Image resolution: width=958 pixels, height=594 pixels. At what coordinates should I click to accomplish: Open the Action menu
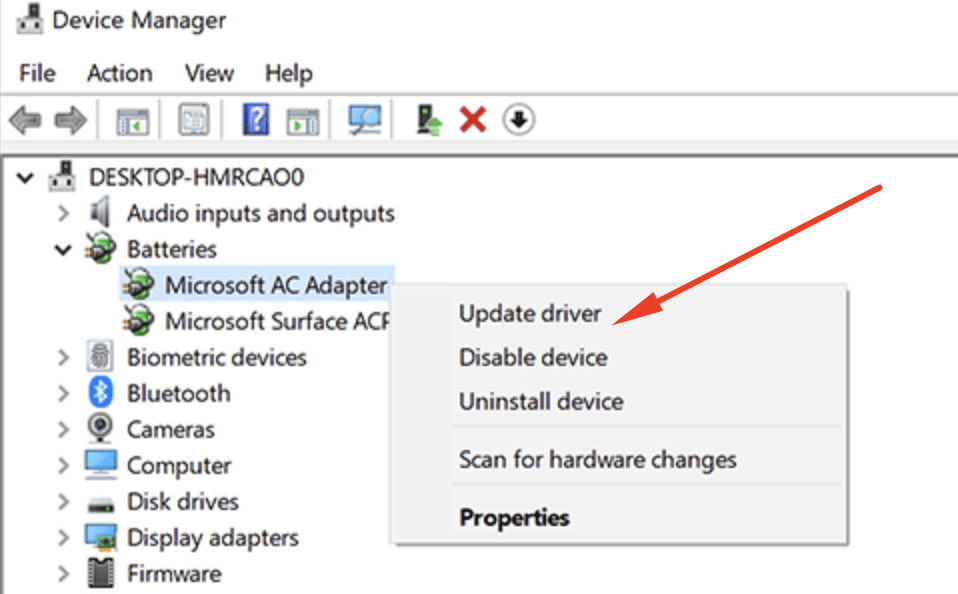click(119, 73)
